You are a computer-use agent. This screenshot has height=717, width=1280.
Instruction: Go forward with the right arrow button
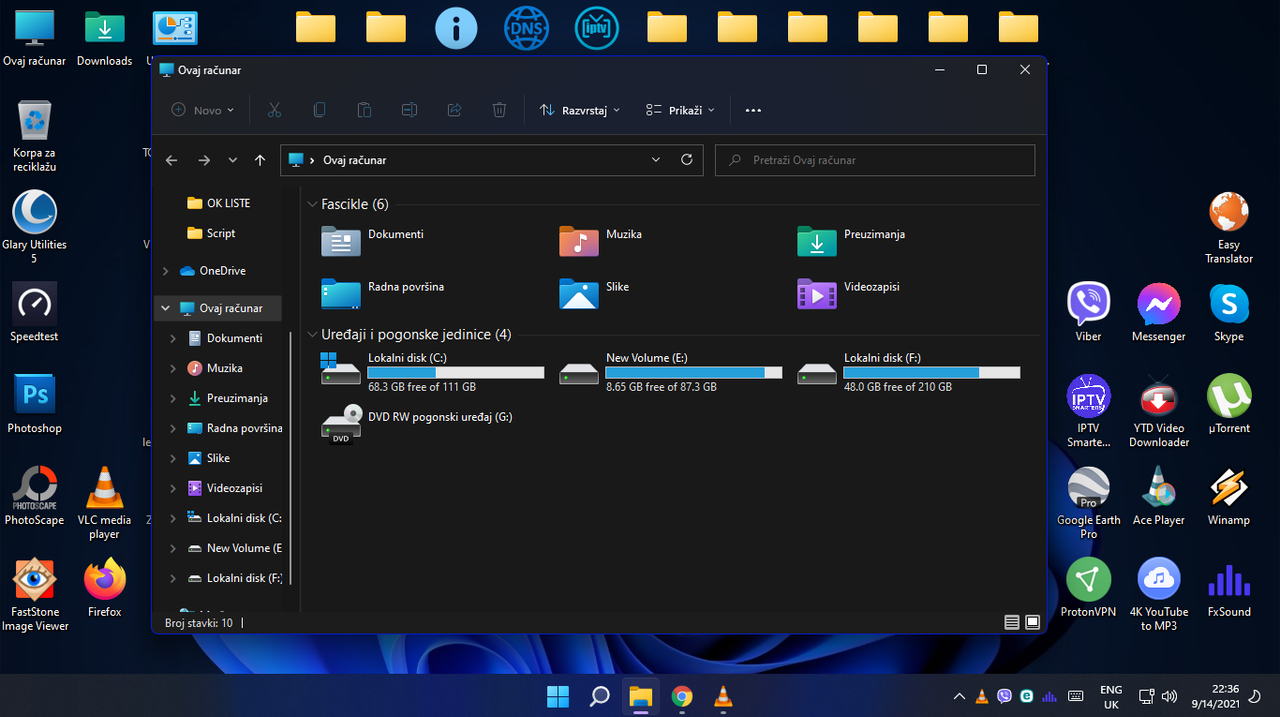[x=204, y=160]
